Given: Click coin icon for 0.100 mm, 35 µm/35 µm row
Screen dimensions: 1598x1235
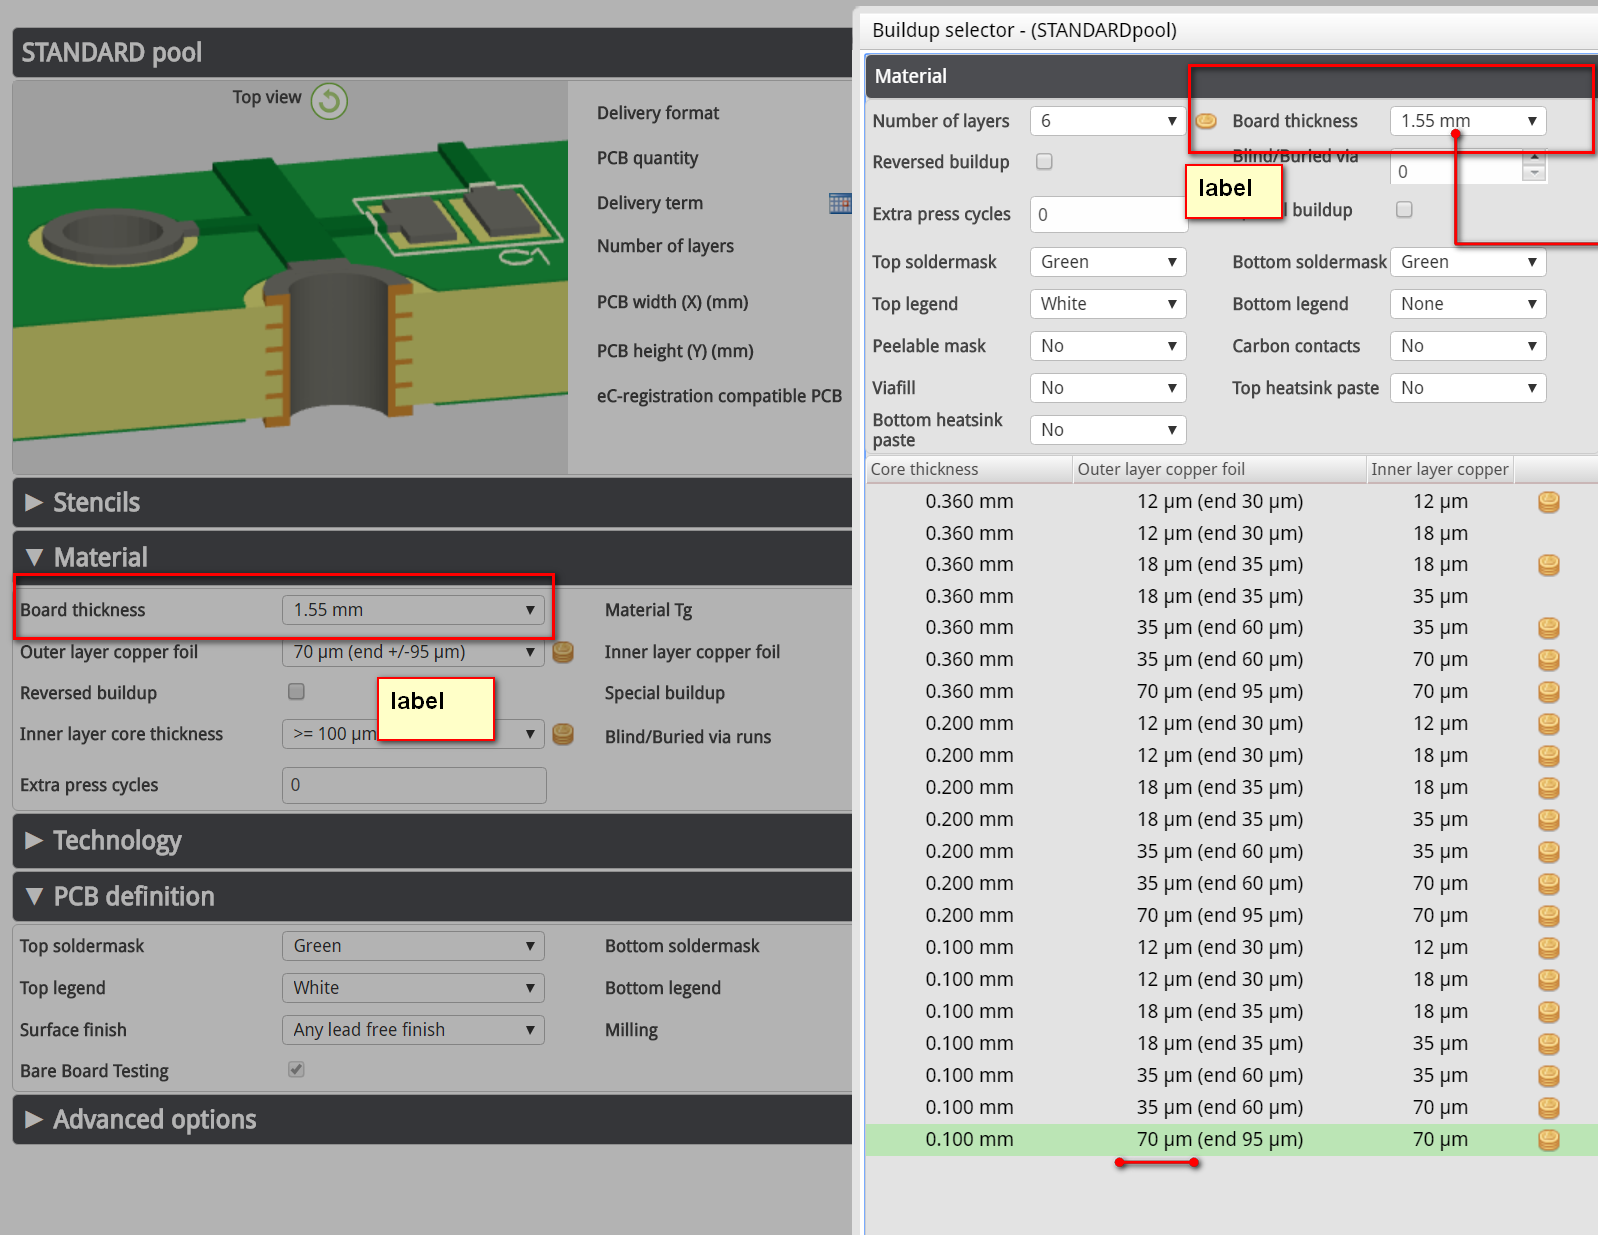Looking at the screenshot, I should tap(1548, 1075).
